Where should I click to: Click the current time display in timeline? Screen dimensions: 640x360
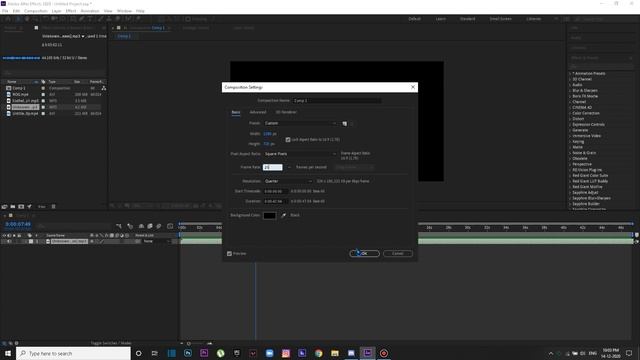pyautogui.click(x=18, y=224)
